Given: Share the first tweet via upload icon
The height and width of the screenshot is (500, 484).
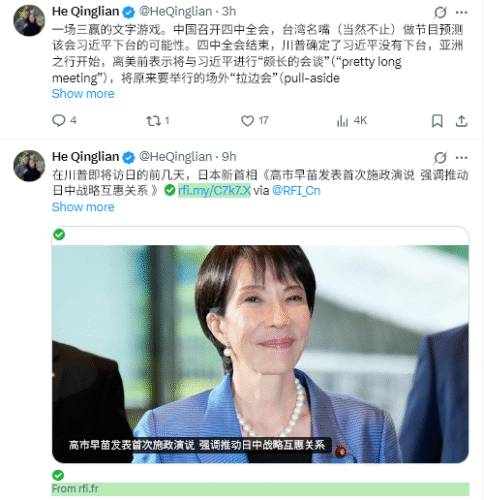Looking at the screenshot, I should point(461,121).
